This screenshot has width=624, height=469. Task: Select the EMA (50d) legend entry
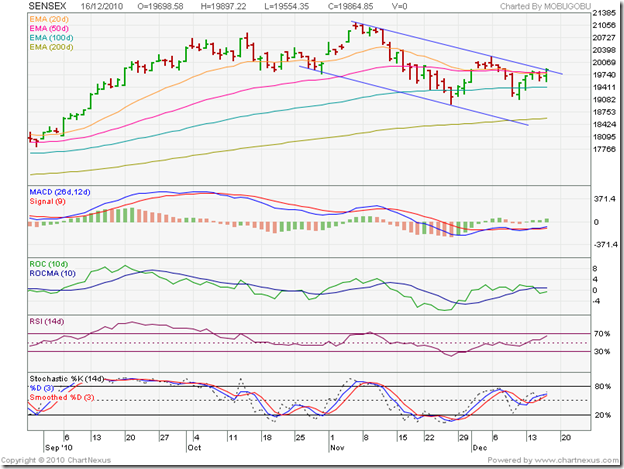[x=49, y=32]
